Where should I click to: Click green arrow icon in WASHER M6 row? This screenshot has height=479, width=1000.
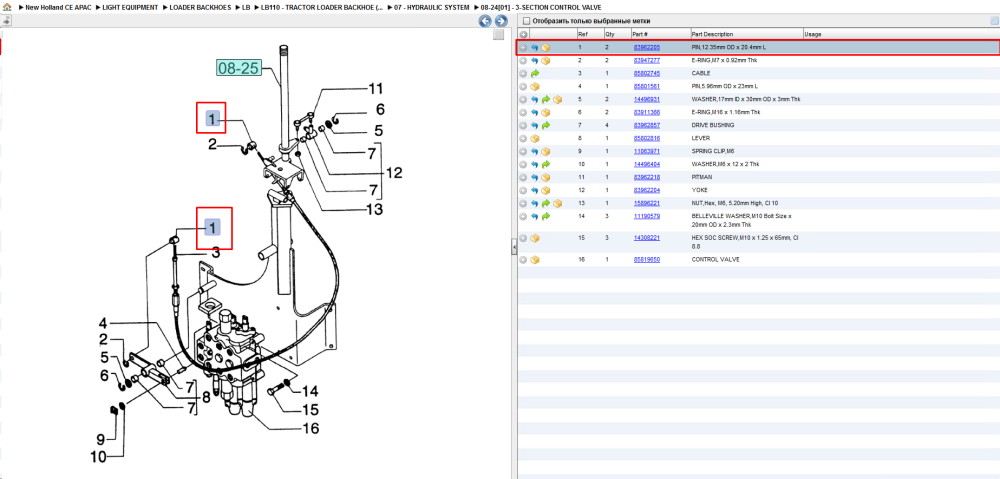coord(546,165)
